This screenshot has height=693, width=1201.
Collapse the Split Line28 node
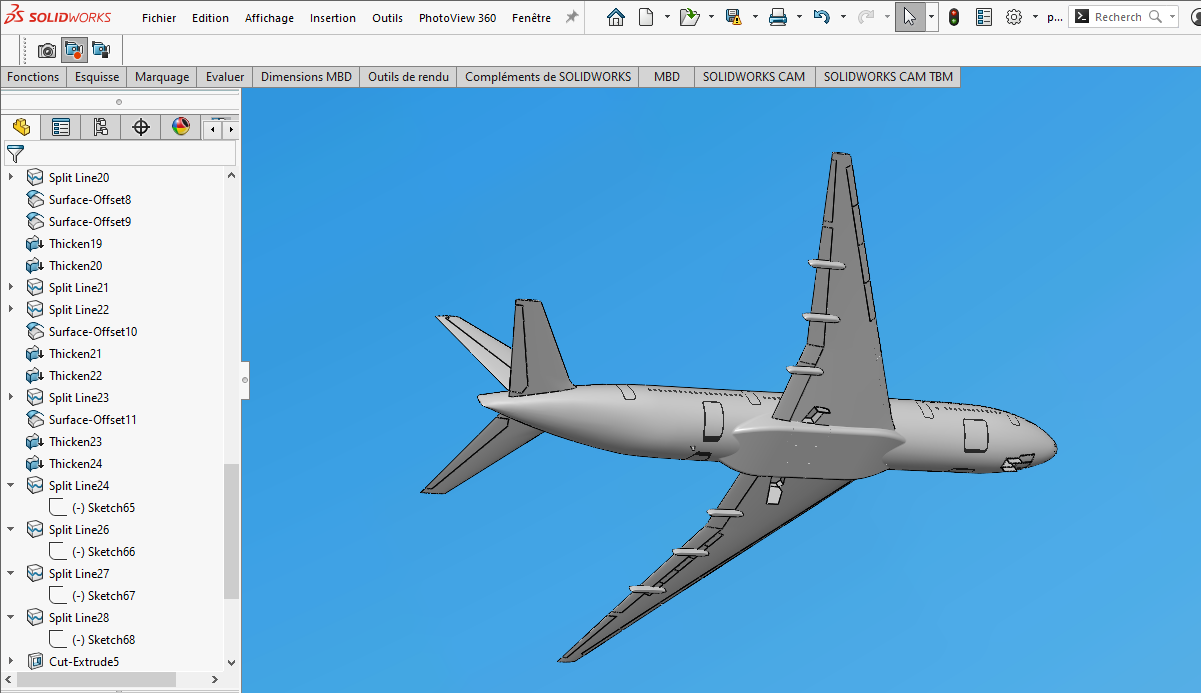[11, 617]
